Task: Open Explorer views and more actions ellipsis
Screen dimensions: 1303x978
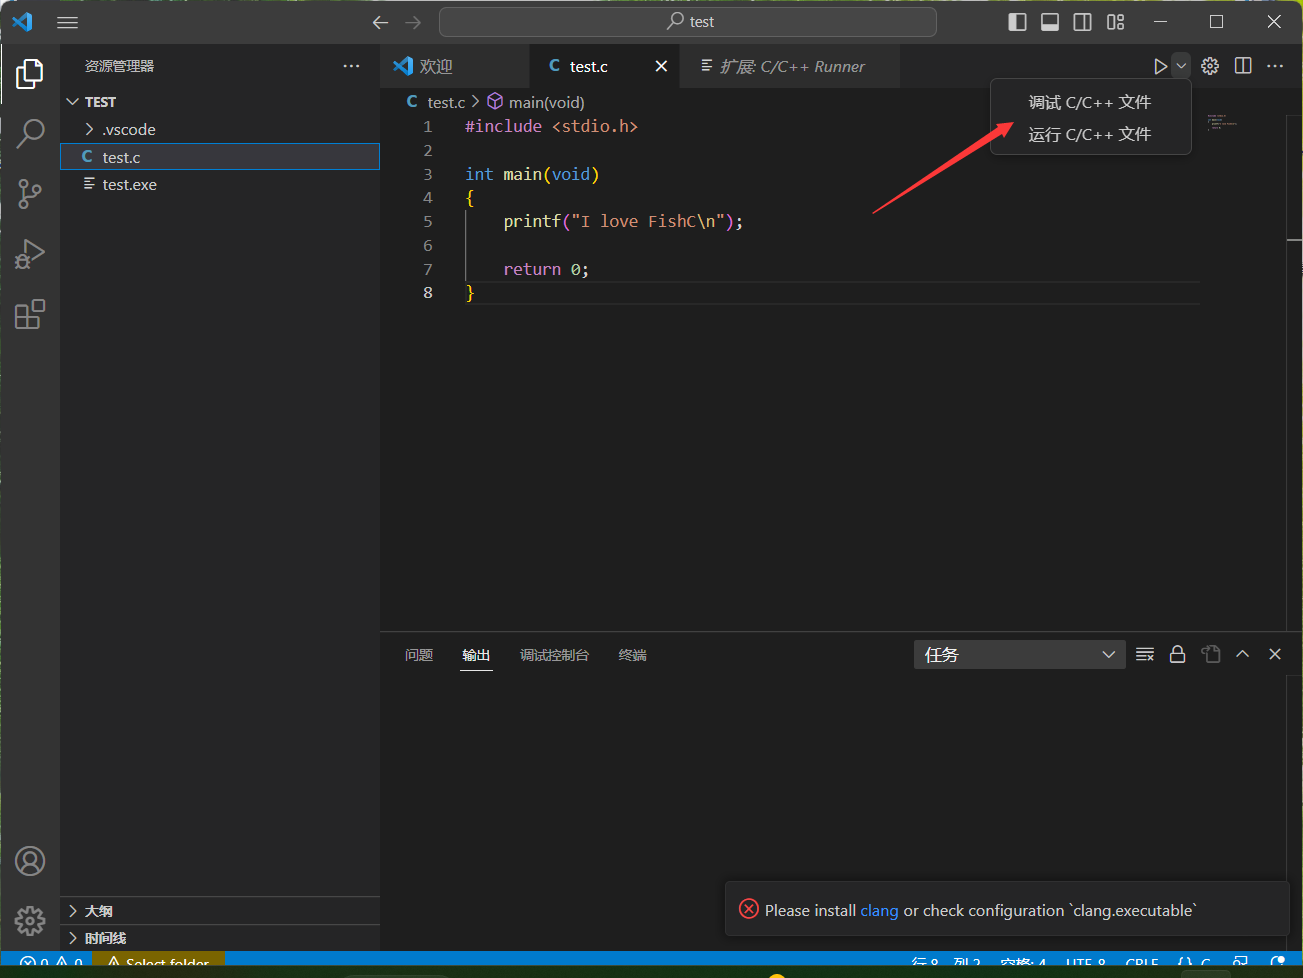Action: click(x=351, y=66)
